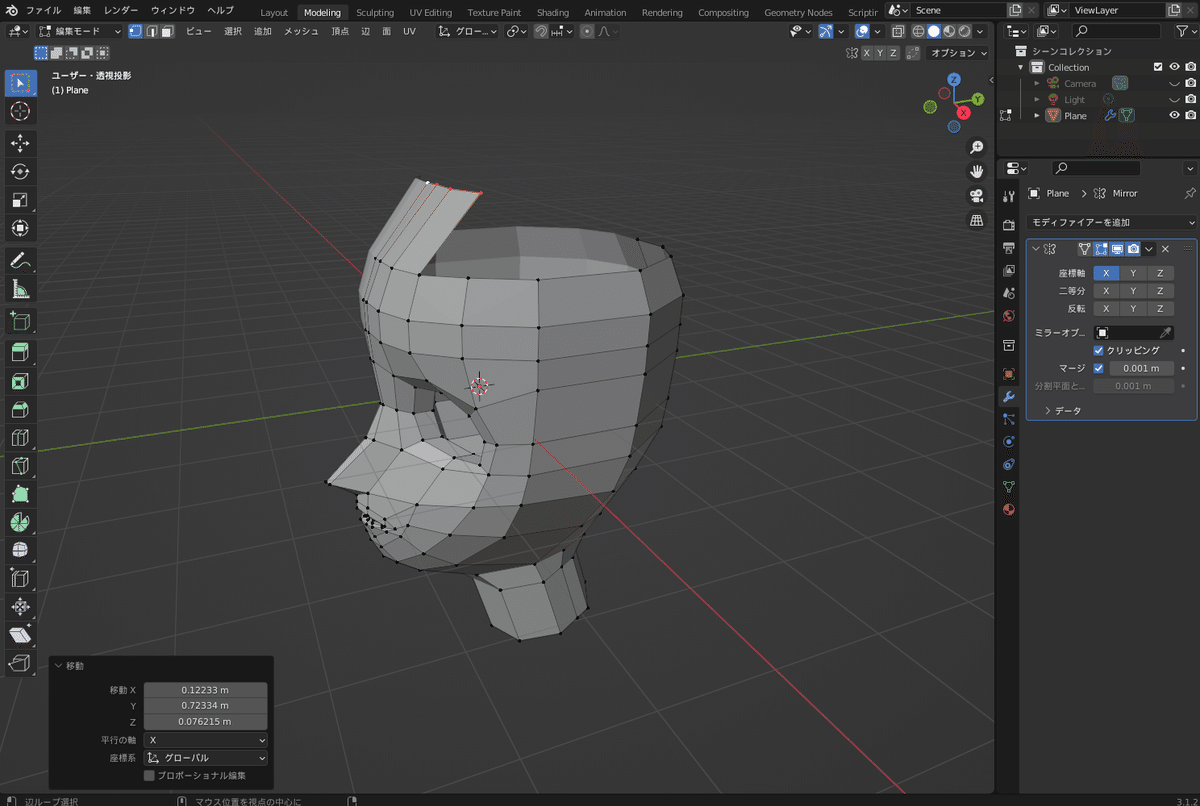Switch to the UV Editing workspace tab

[431, 12]
